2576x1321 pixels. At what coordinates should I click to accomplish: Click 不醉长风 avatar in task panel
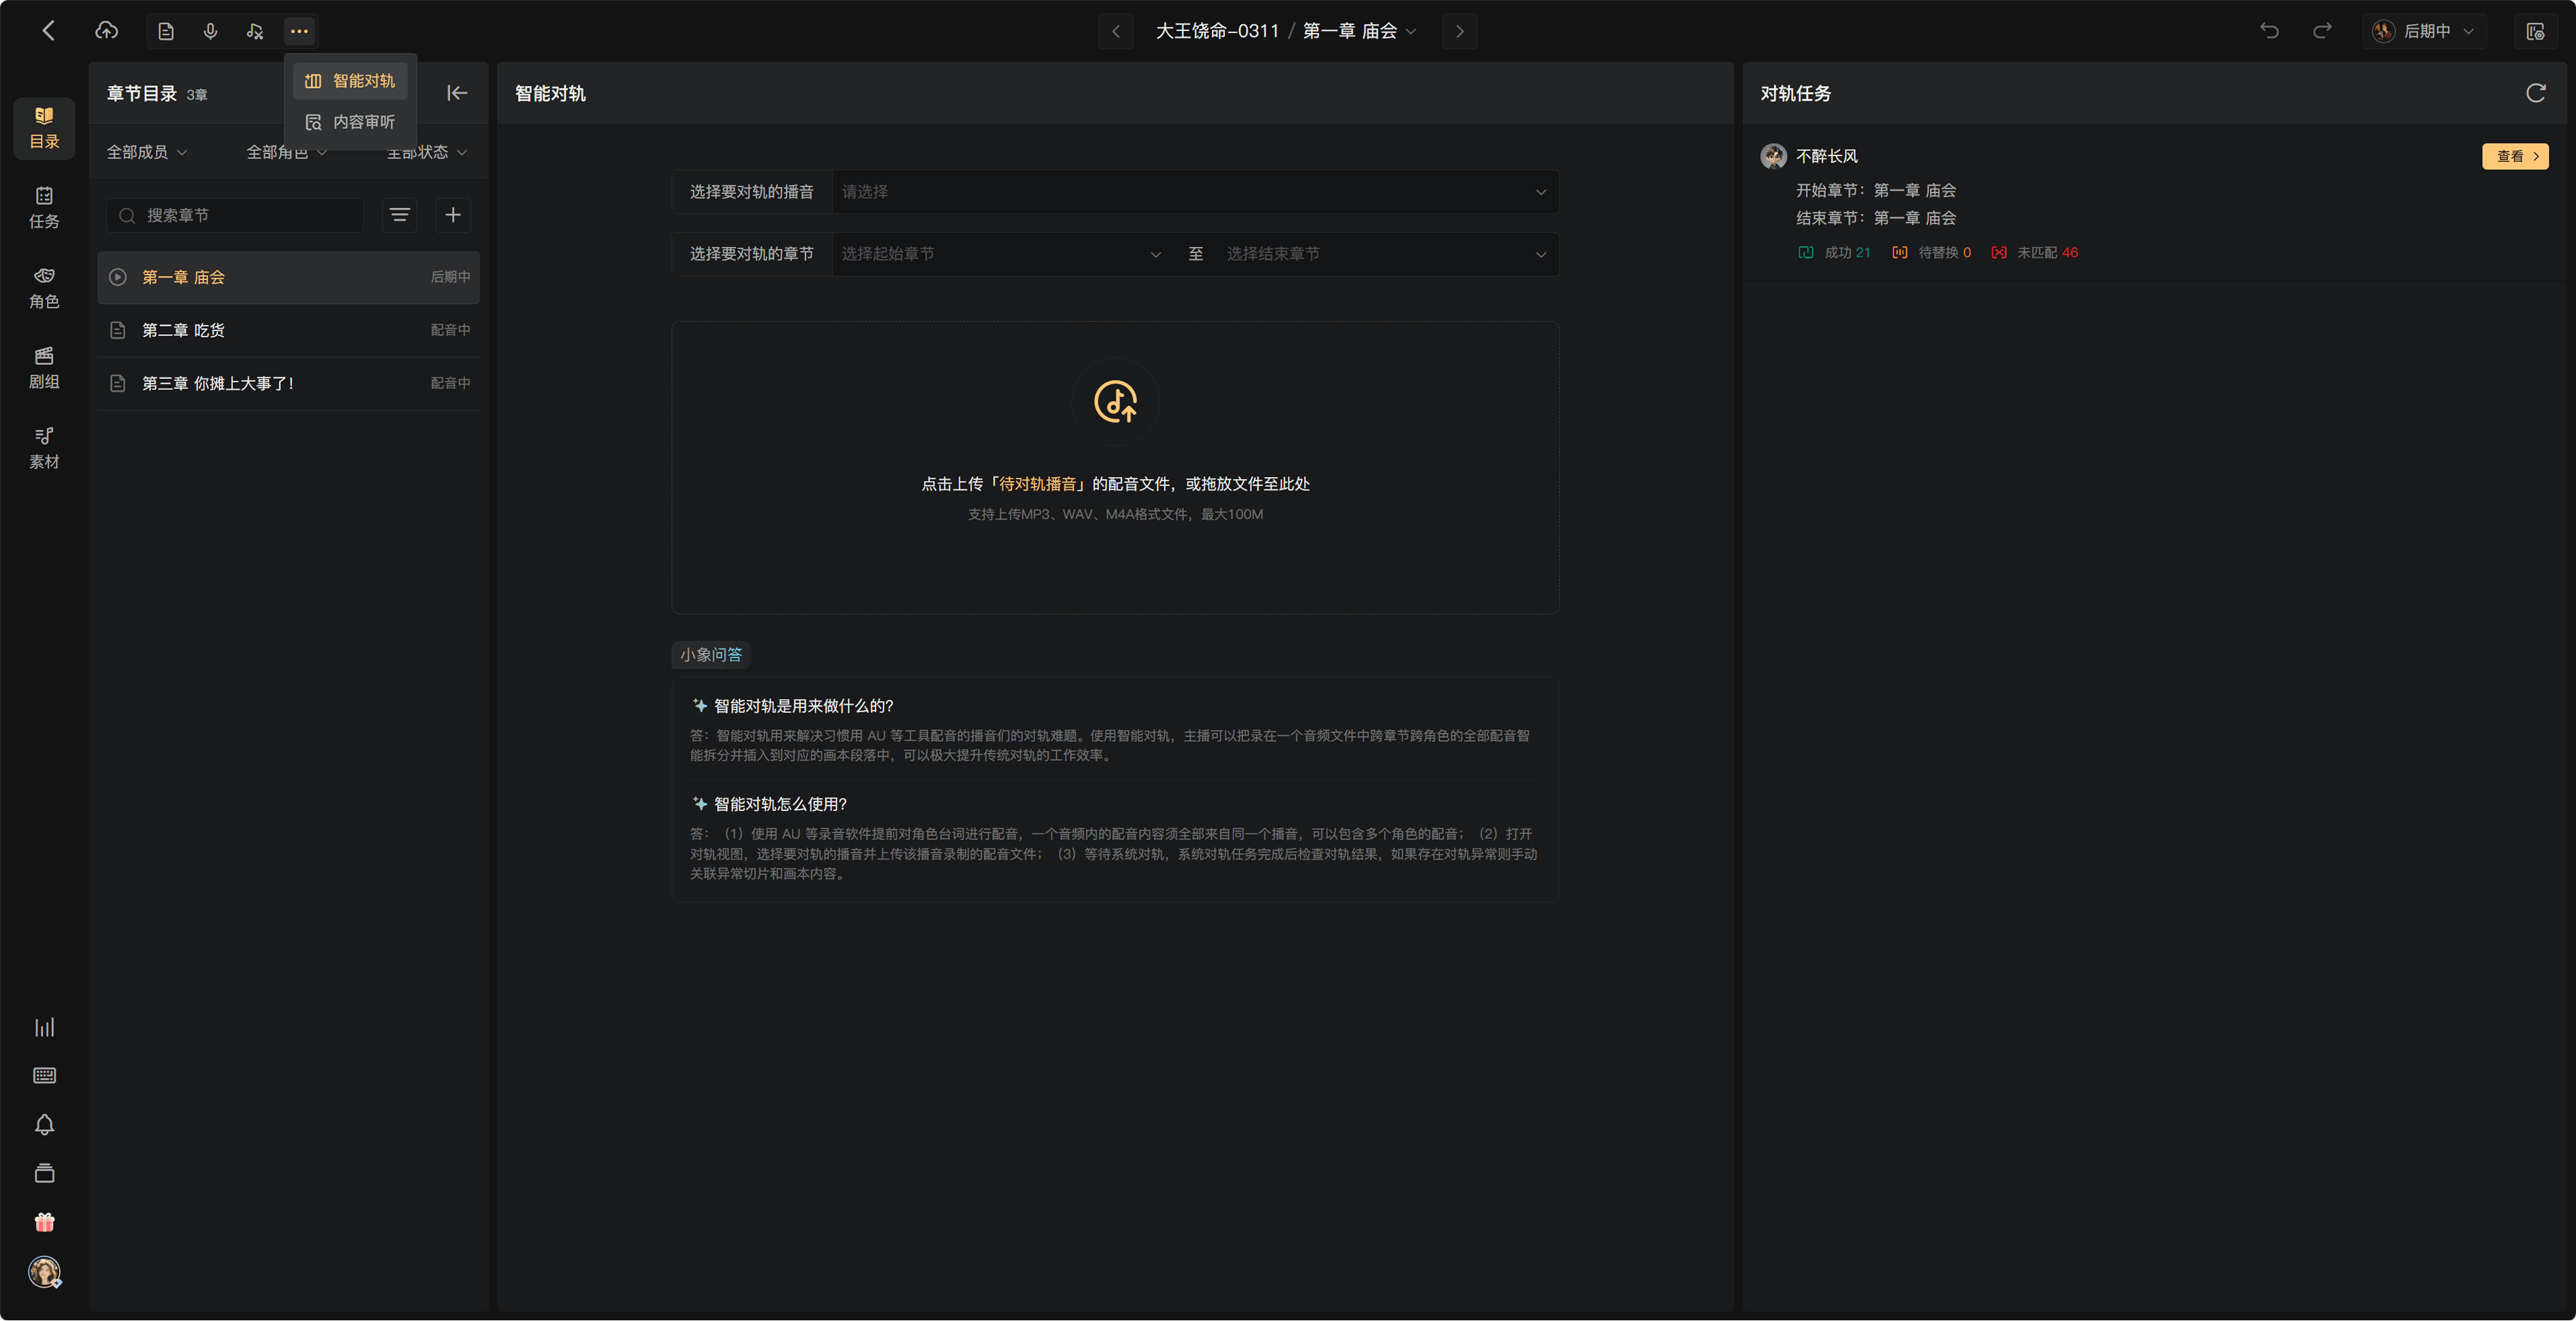[x=1773, y=156]
